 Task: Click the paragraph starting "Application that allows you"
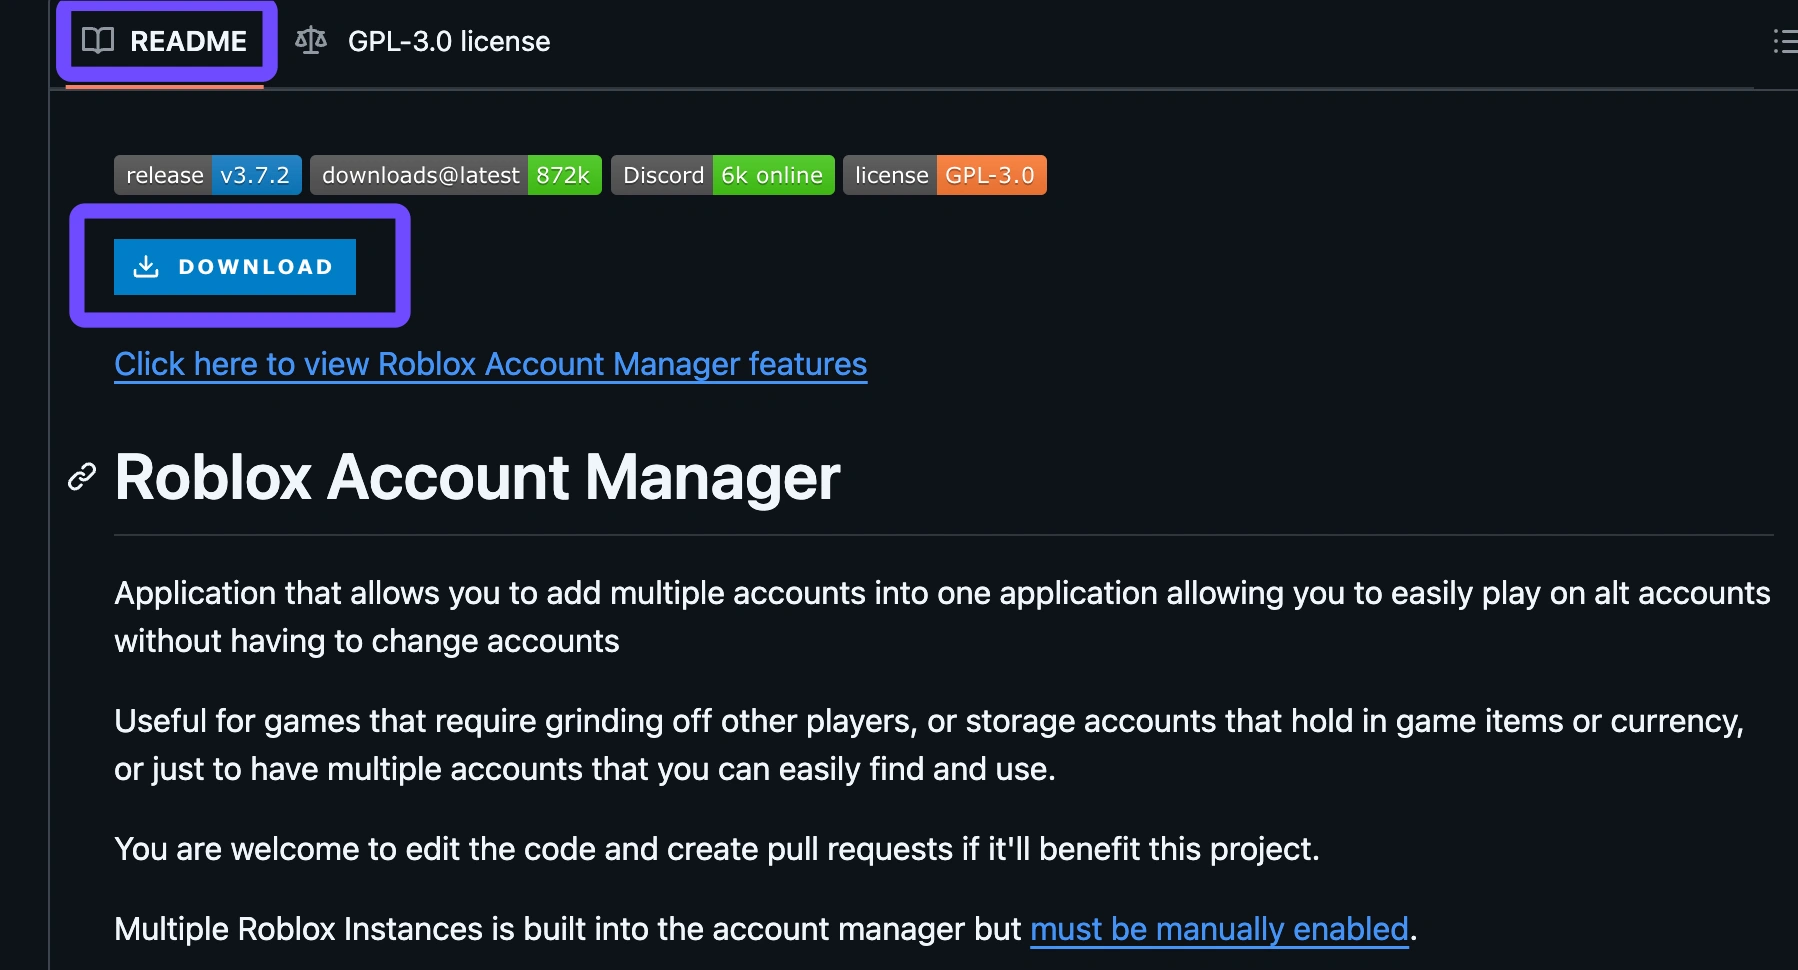pyautogui.click(x=942, y=617)
